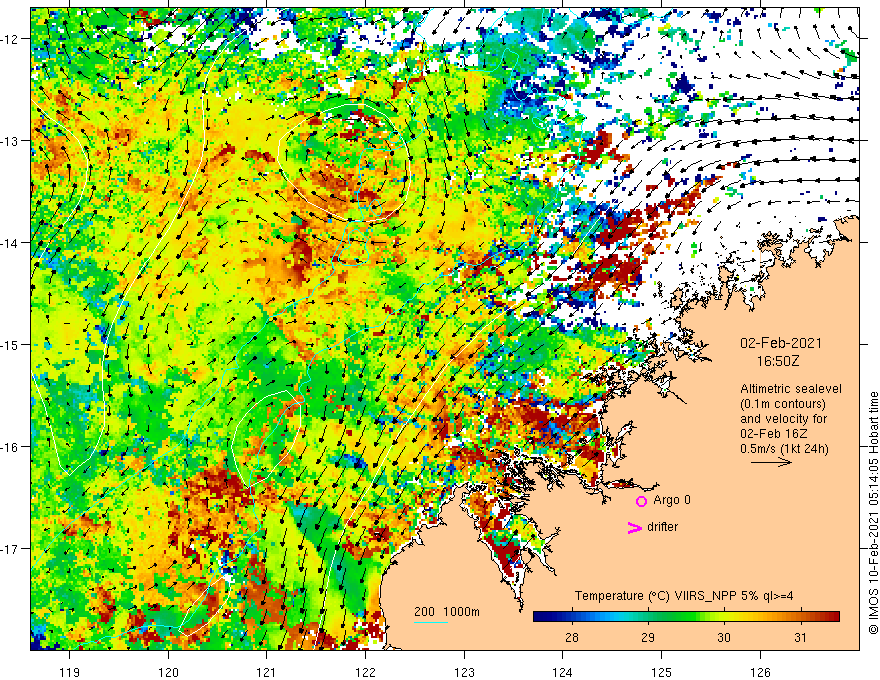Click the 'Argo 0' legend label
The height and width of the screenshot is (680, 880).
pyautogui.click(x=672, y=500)
